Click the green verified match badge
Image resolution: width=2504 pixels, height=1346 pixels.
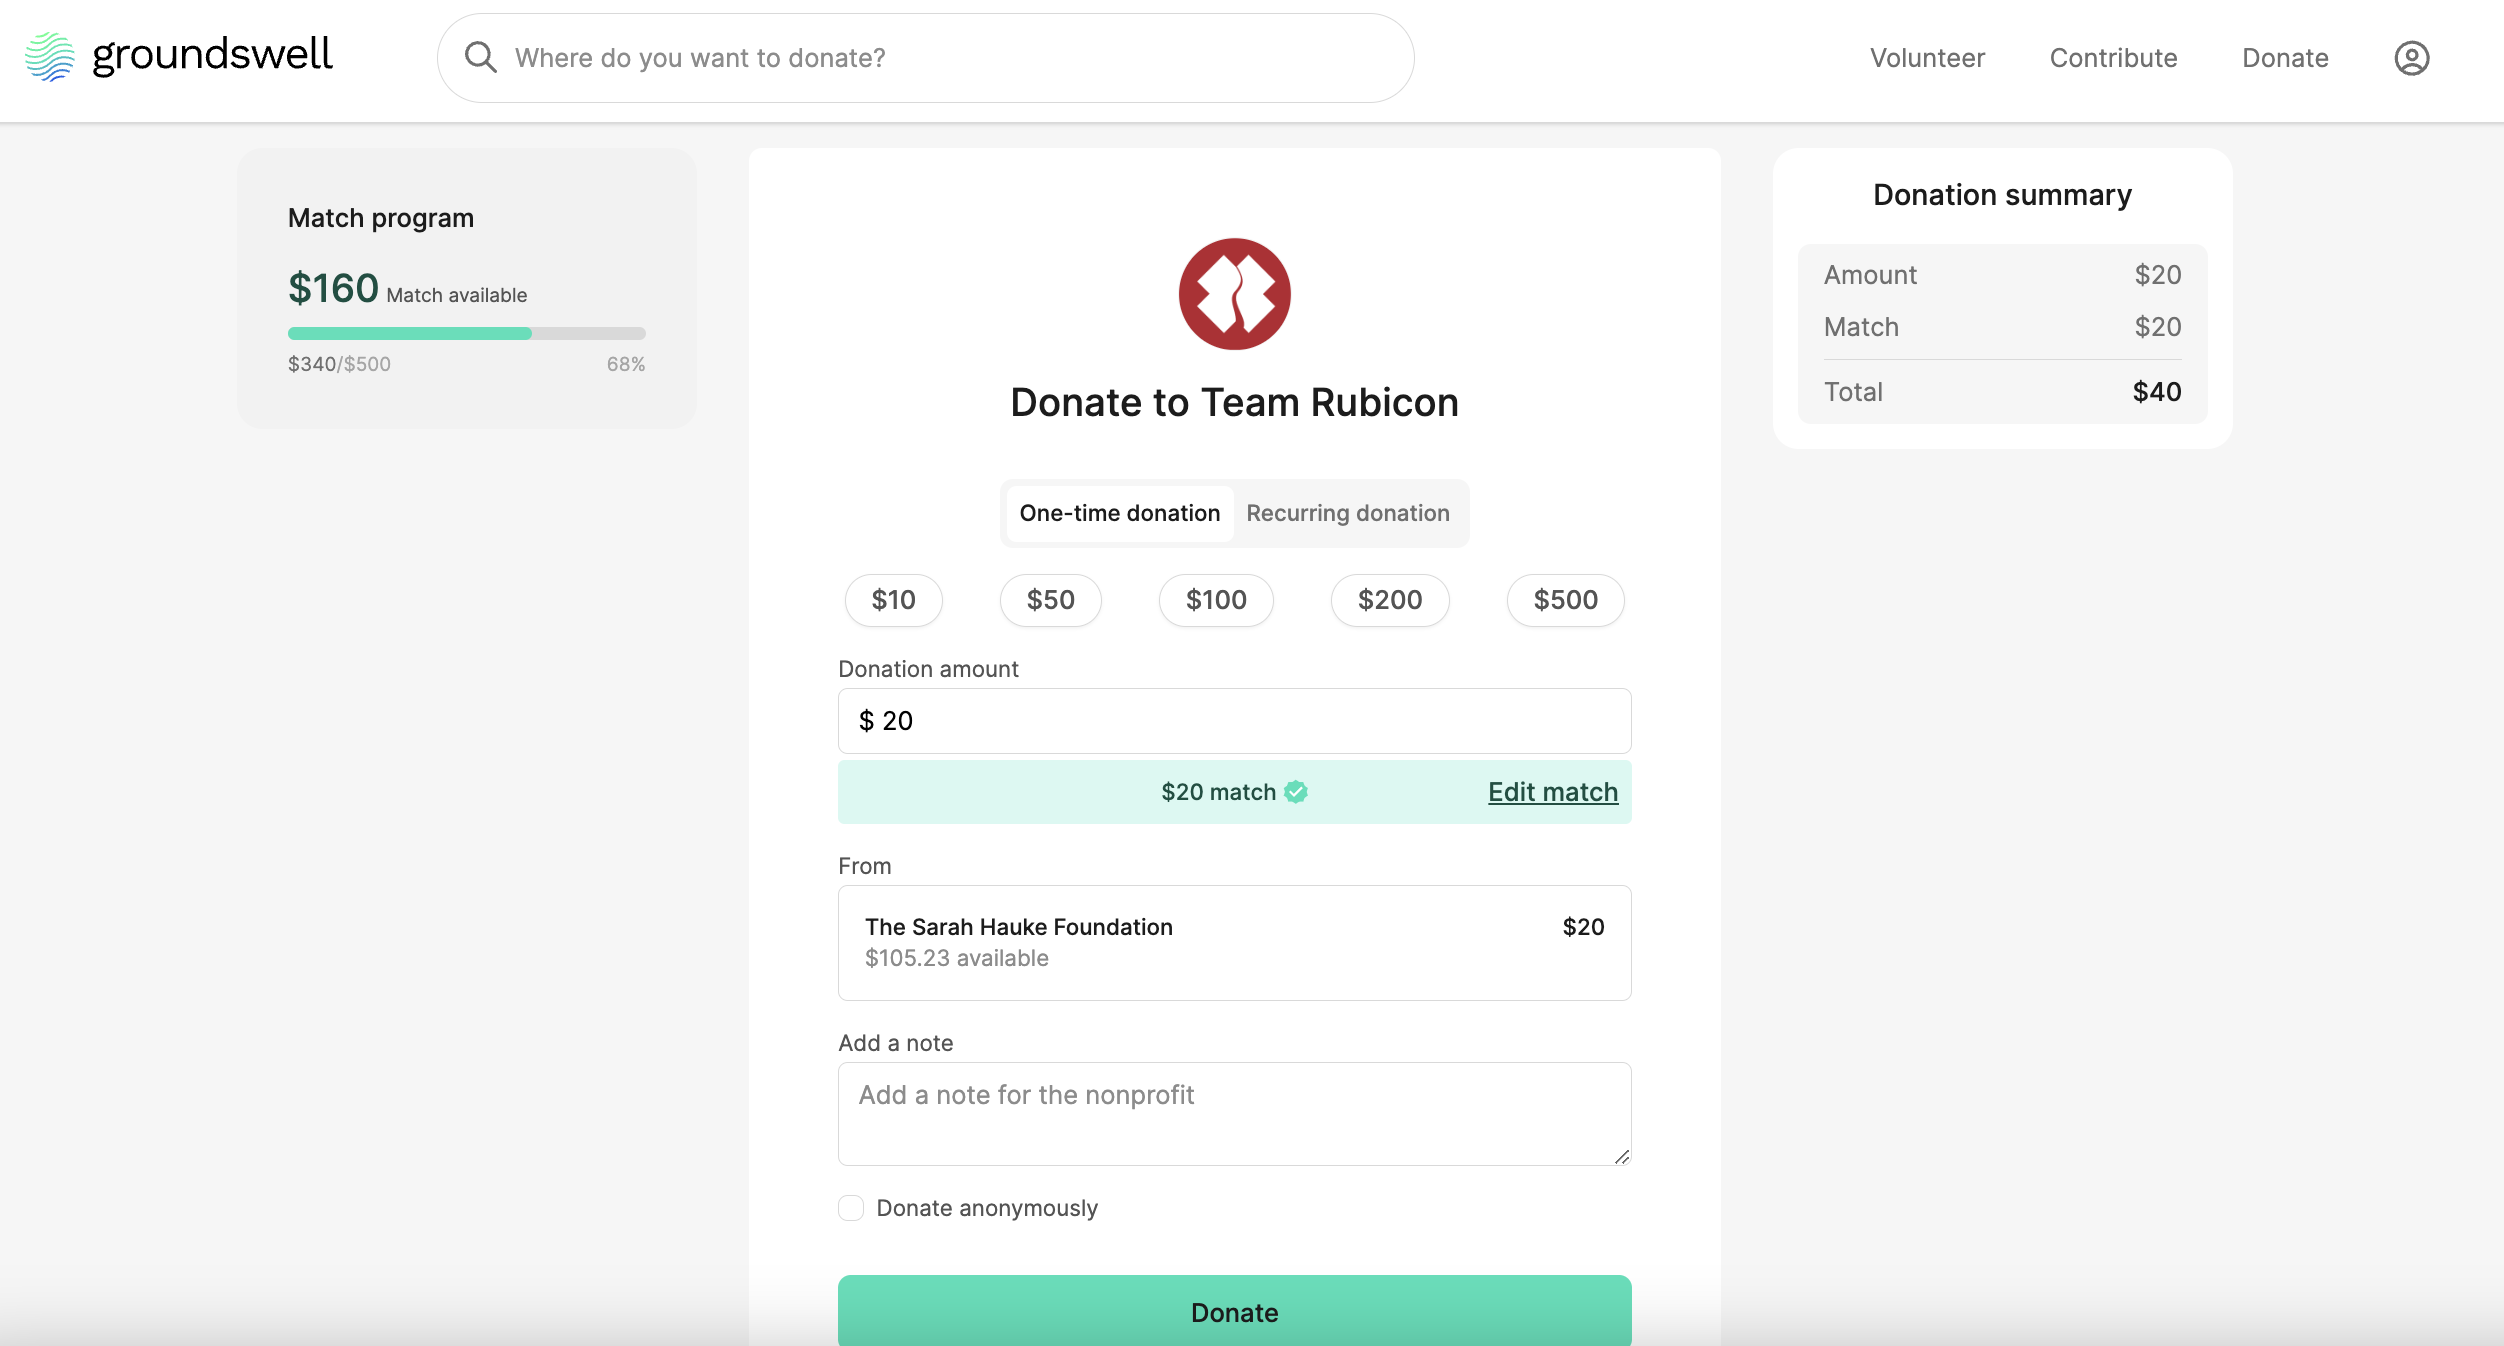point(1296,792)
